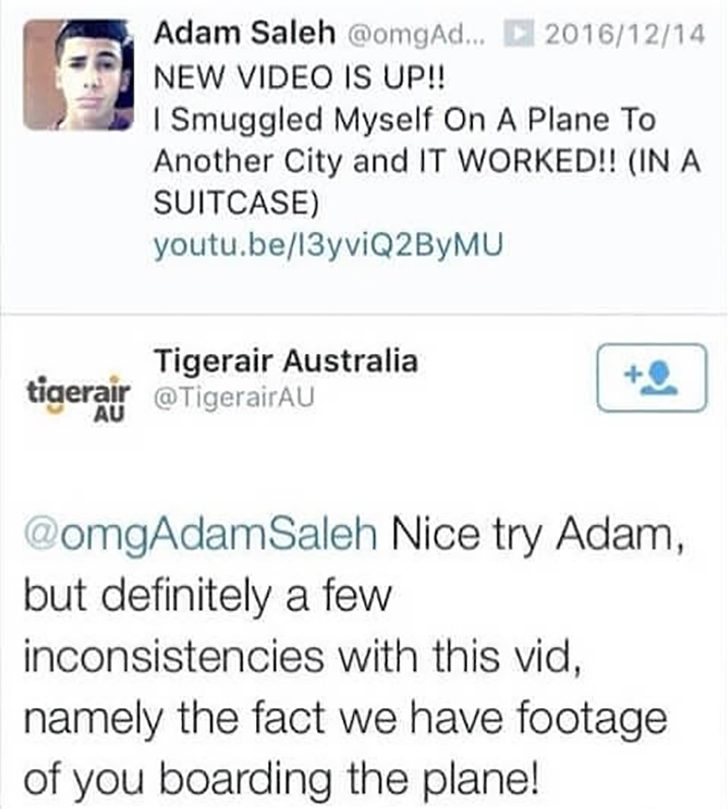
Task: Click the Adam Saleh display name
Action: coord(245,33)
